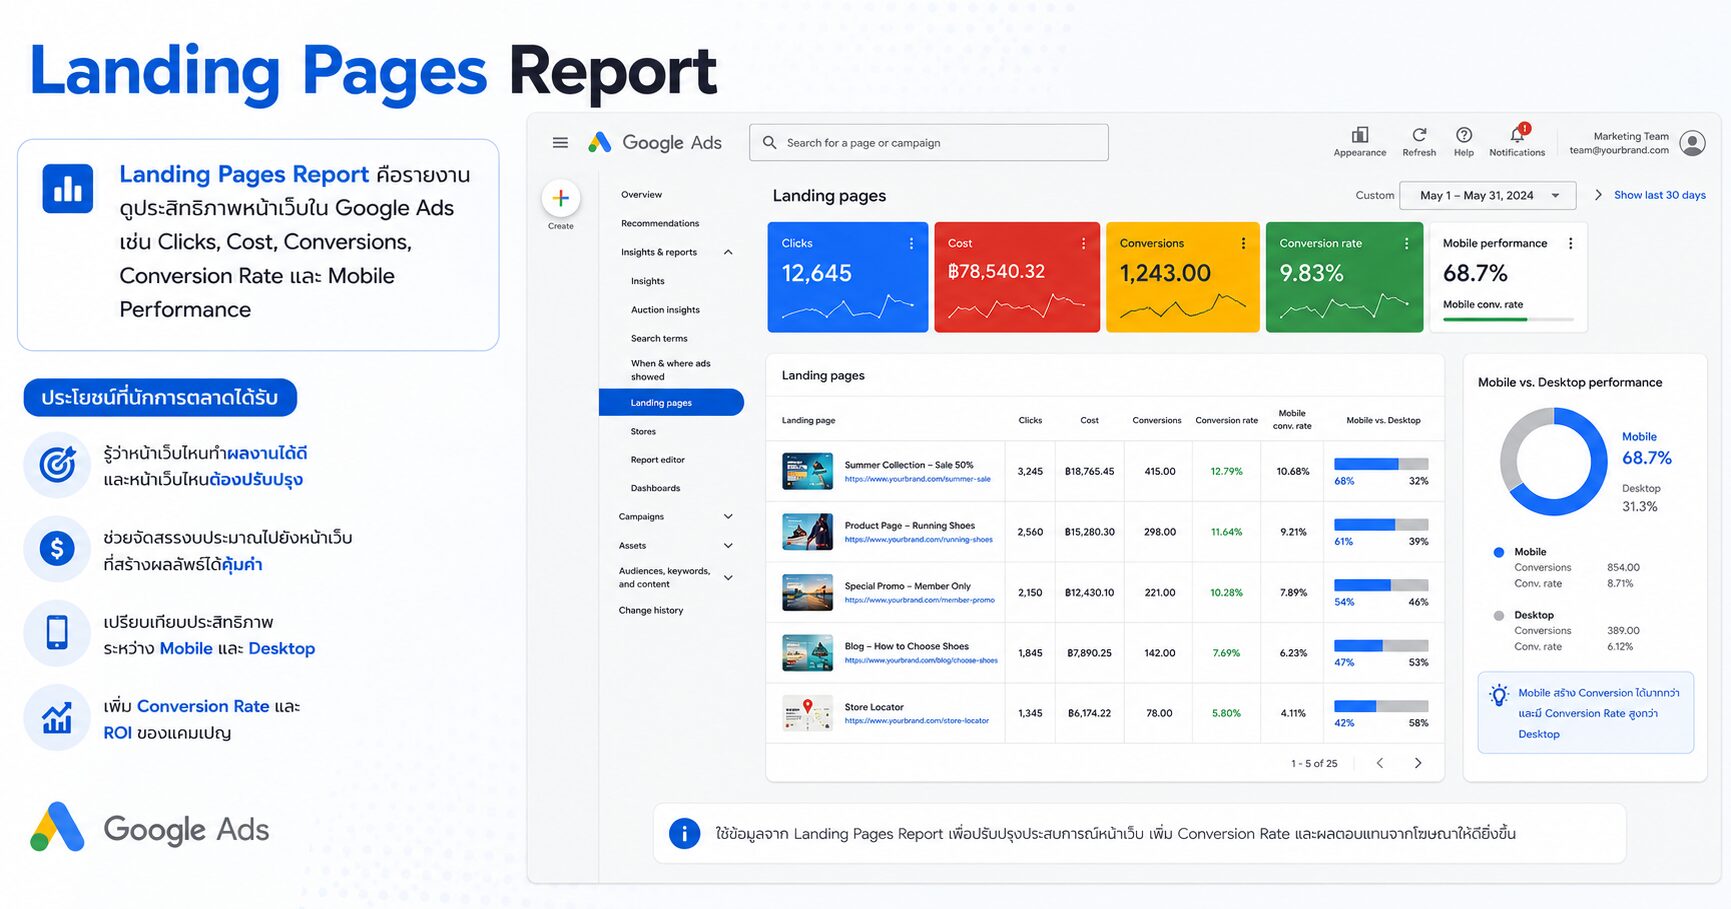Open blog/choose-shoes landing page URL

point(921,660)
